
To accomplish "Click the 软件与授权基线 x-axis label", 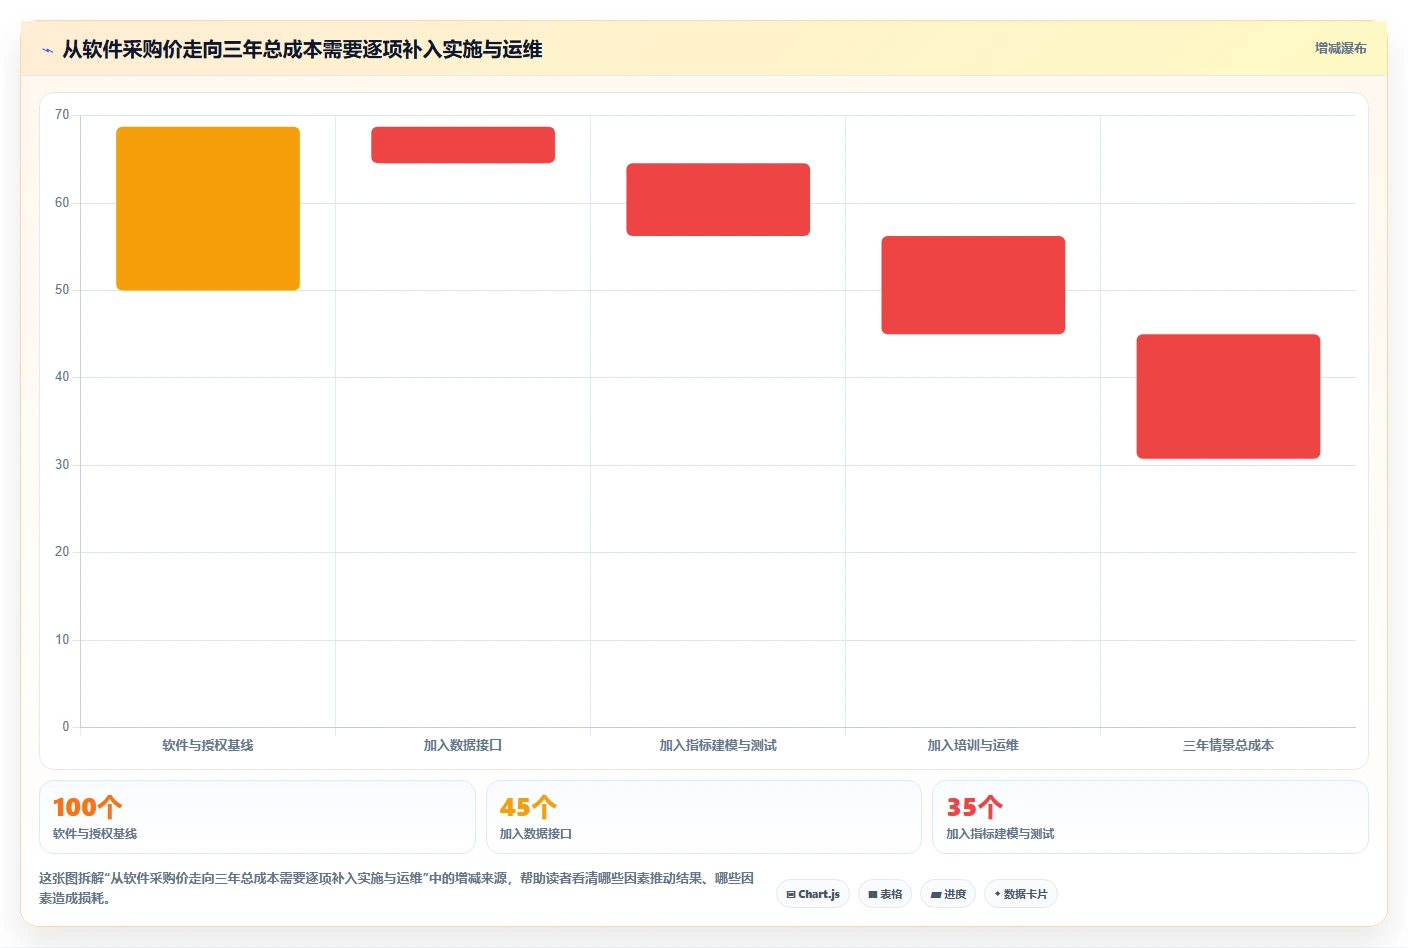I will [208, 745].
